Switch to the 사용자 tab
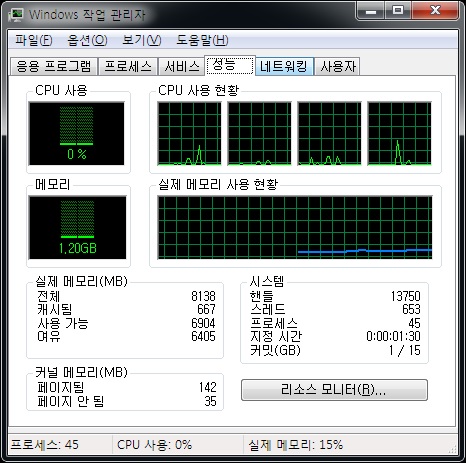466x463 pixels. coord(337,66)
